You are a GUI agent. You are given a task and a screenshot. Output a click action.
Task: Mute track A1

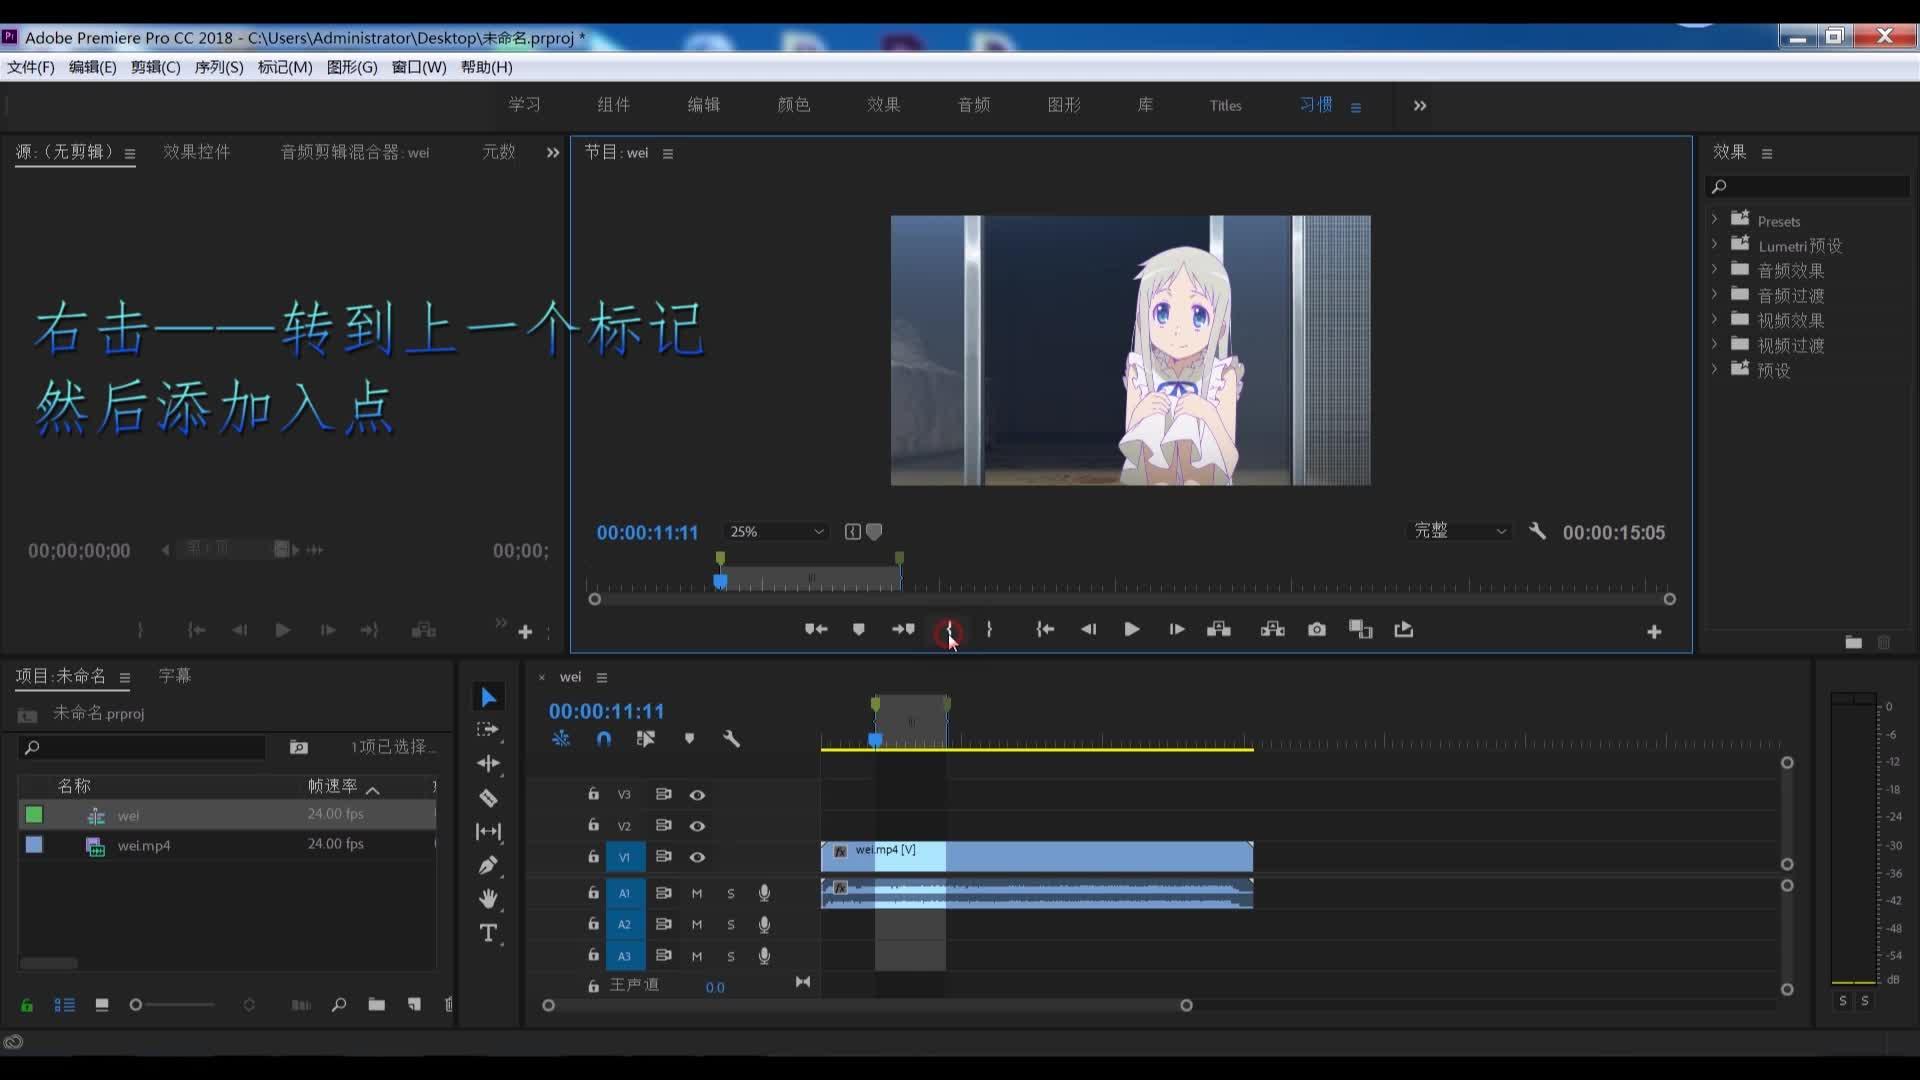click(x=697, y=894)
